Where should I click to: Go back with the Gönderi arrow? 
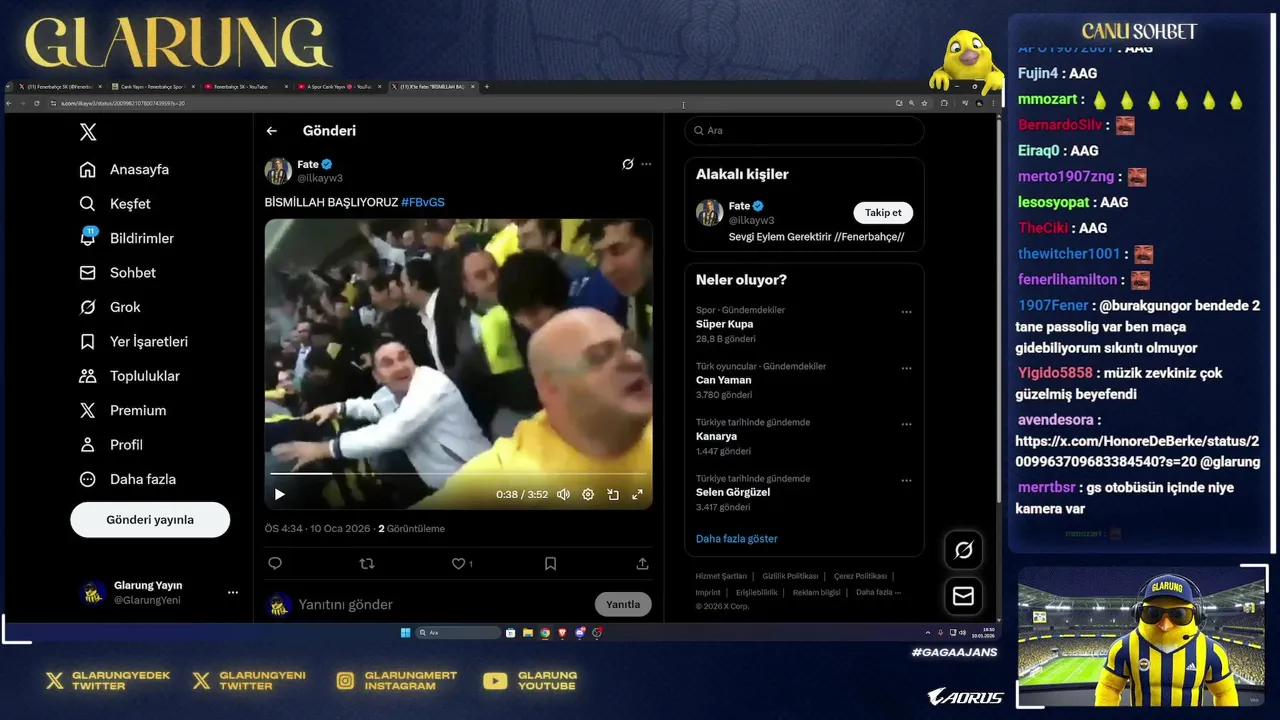[272, 131]
